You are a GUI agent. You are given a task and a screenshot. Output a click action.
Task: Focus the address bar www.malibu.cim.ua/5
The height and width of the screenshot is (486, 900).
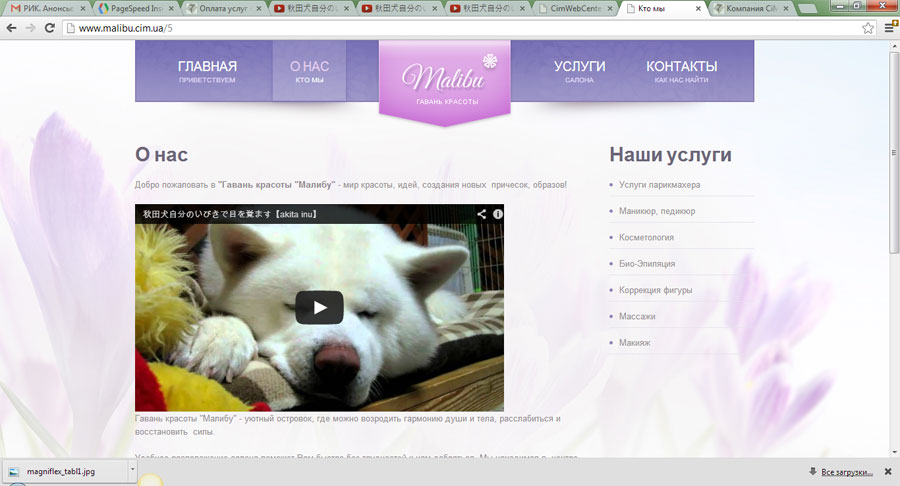point(459,28)
